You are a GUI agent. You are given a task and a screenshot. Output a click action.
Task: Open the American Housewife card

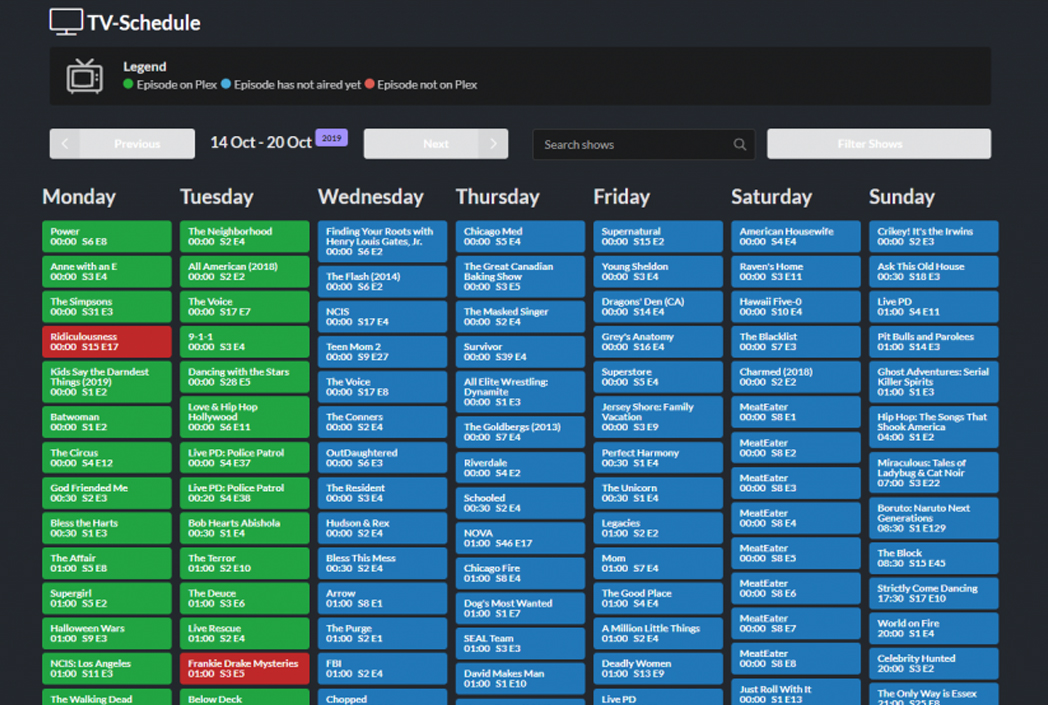tap(795, 237)
